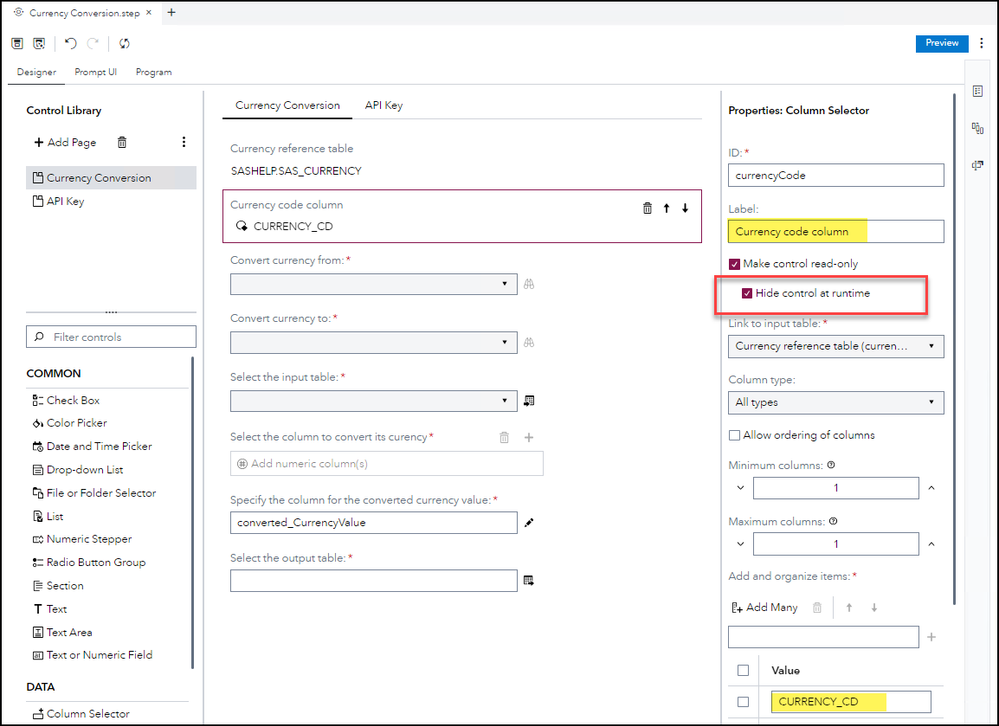Switch to the Prompt UI tab

pos(96,72)
